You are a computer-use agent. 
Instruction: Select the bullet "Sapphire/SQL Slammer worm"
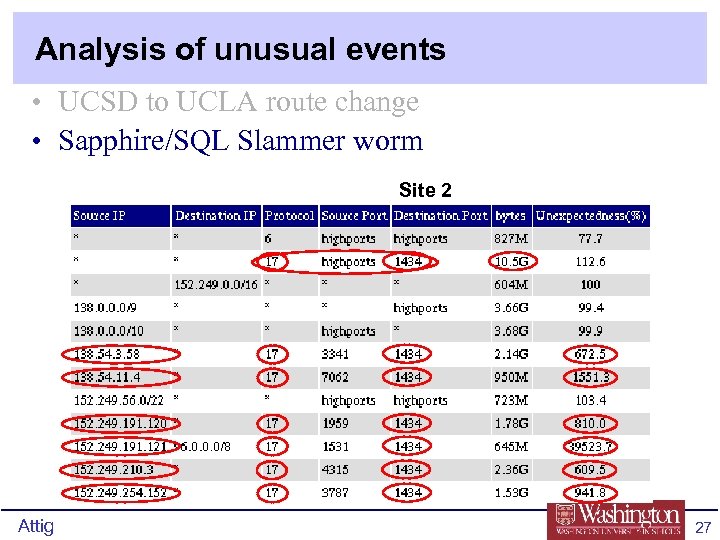(241, 141)
